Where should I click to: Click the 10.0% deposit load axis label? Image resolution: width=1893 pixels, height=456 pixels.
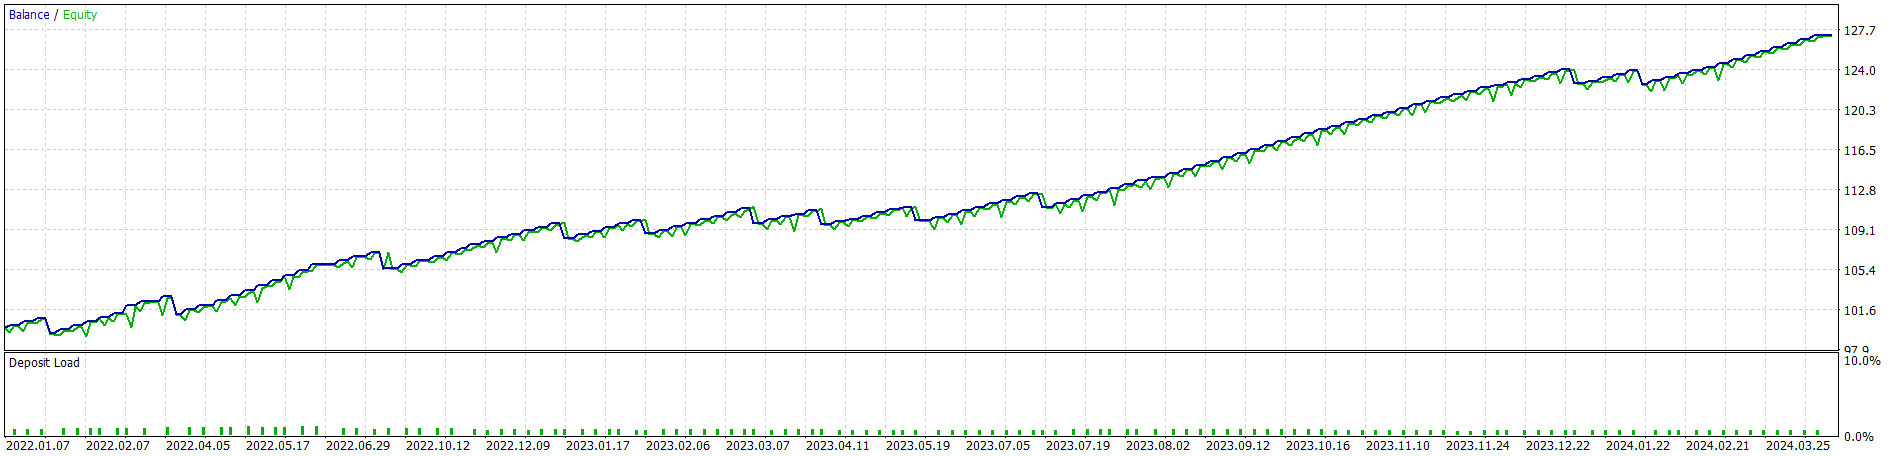(x=1862, y=361)
